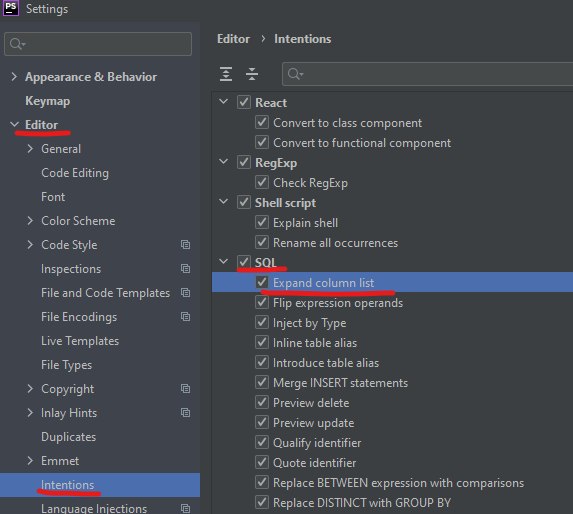Open the Language Injections settings
This screenshot has height=514, width=573.
coord(94,508)
